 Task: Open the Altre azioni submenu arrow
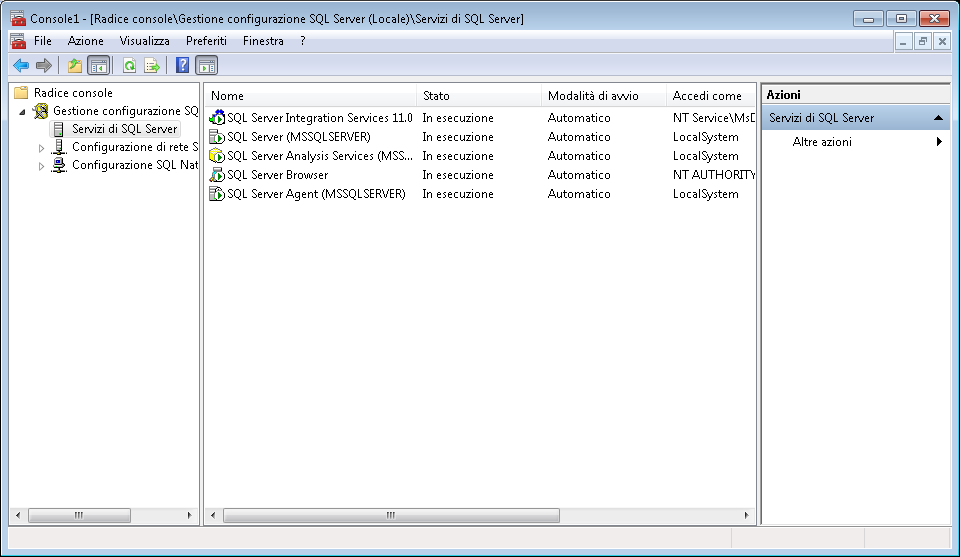click(x=939, y=141)
